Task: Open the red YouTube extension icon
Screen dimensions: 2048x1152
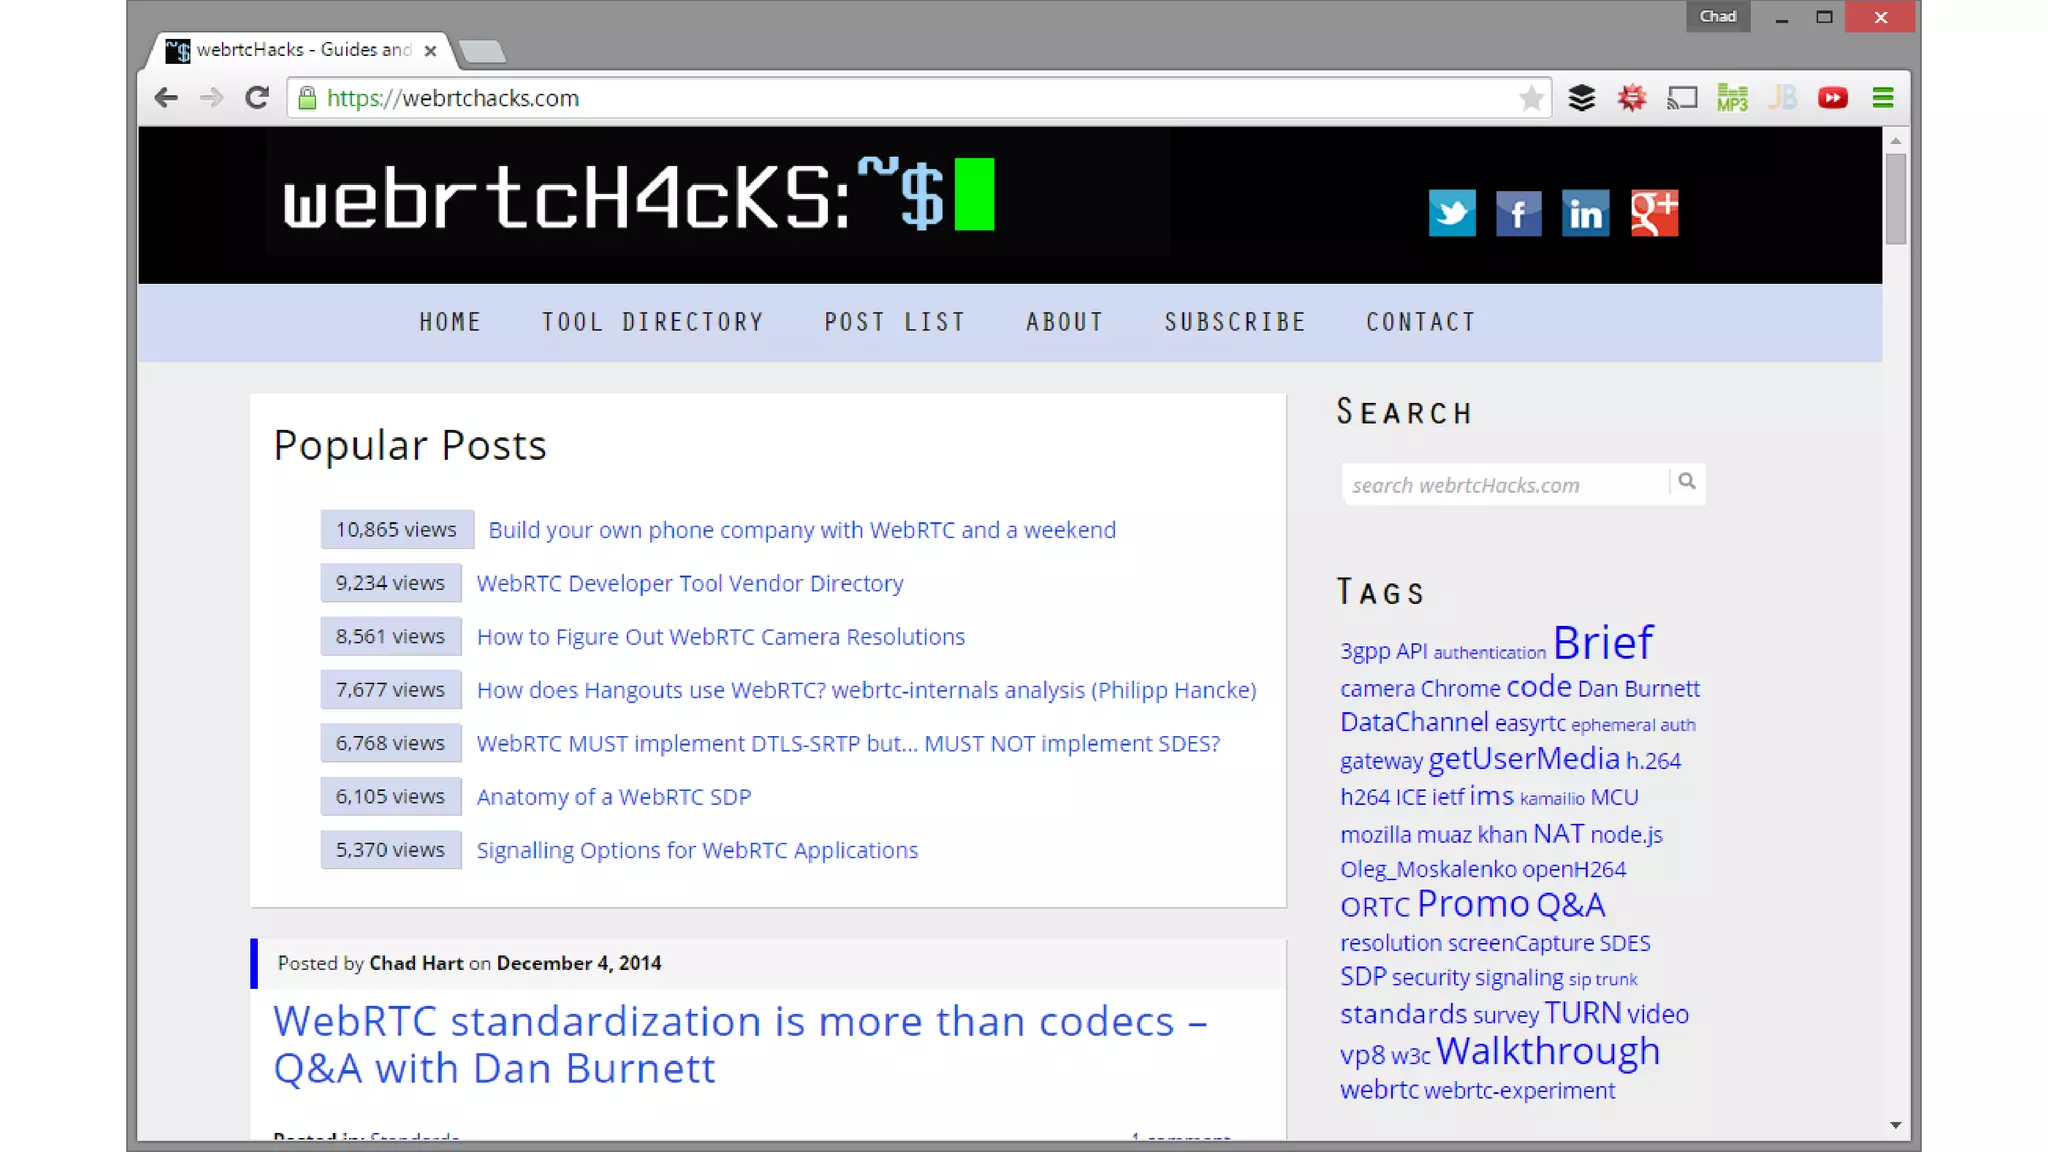Action: pyautogui.click(x=1833, y=98)
